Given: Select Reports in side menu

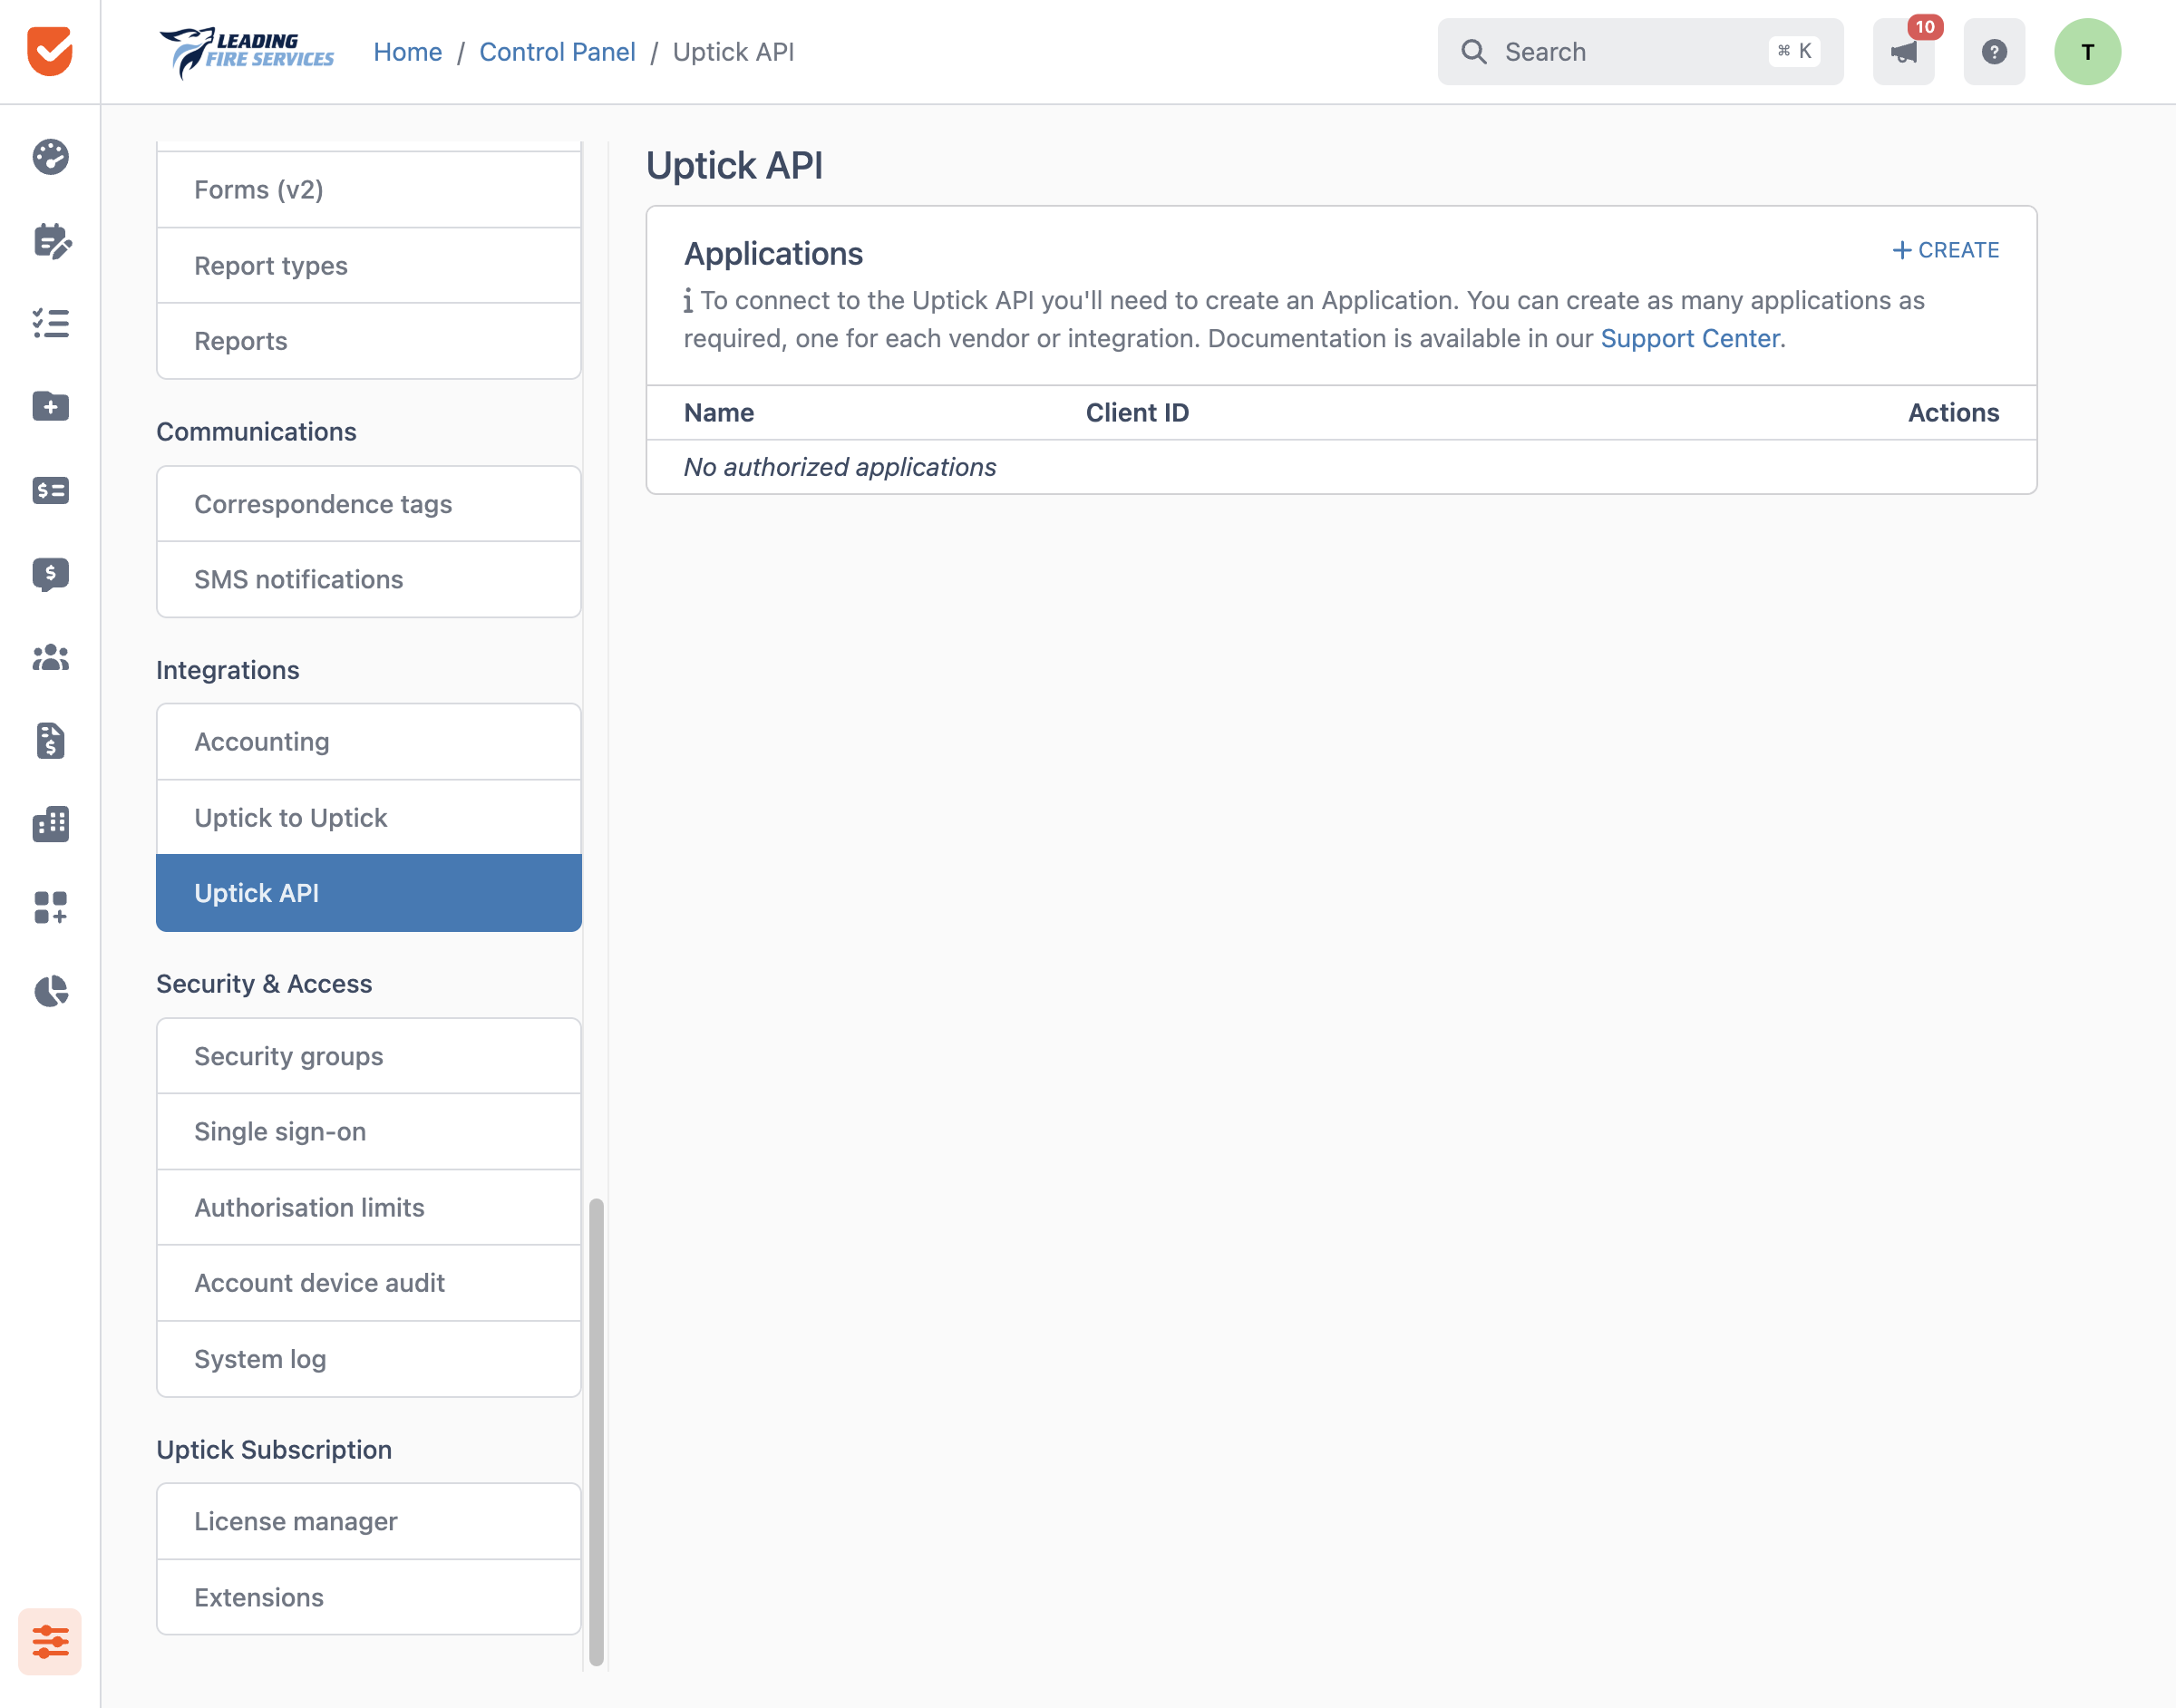Looking at the screenshot, I should pos(369,341).
